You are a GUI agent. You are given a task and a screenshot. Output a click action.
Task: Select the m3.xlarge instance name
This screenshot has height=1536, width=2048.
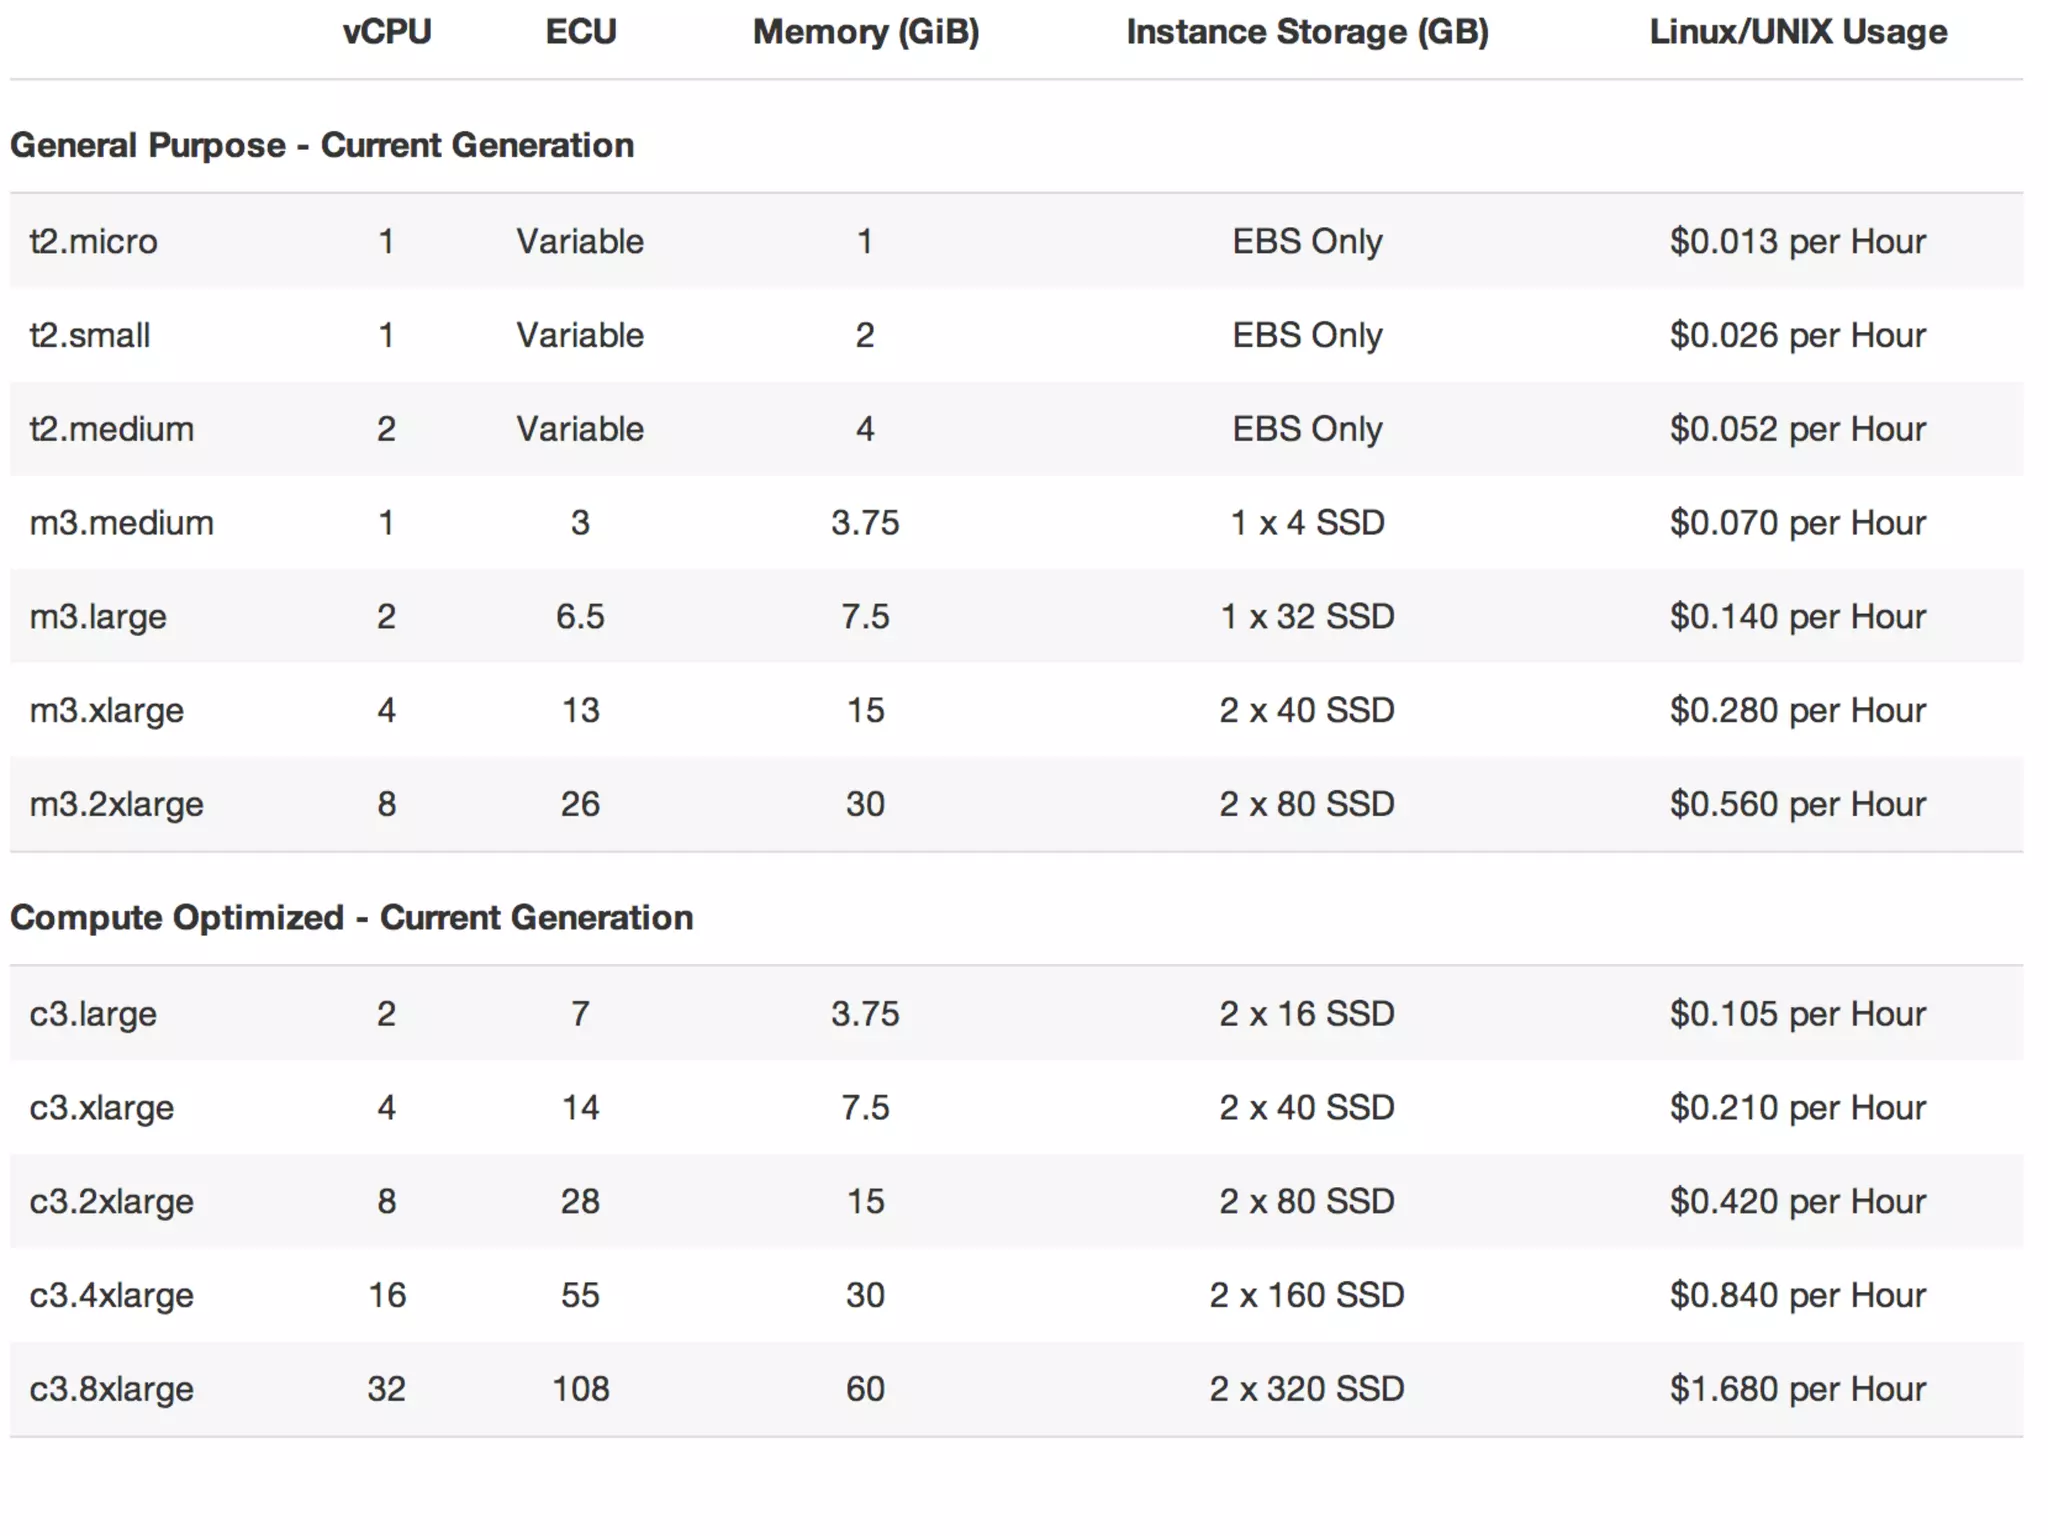[x=107, y=711]
